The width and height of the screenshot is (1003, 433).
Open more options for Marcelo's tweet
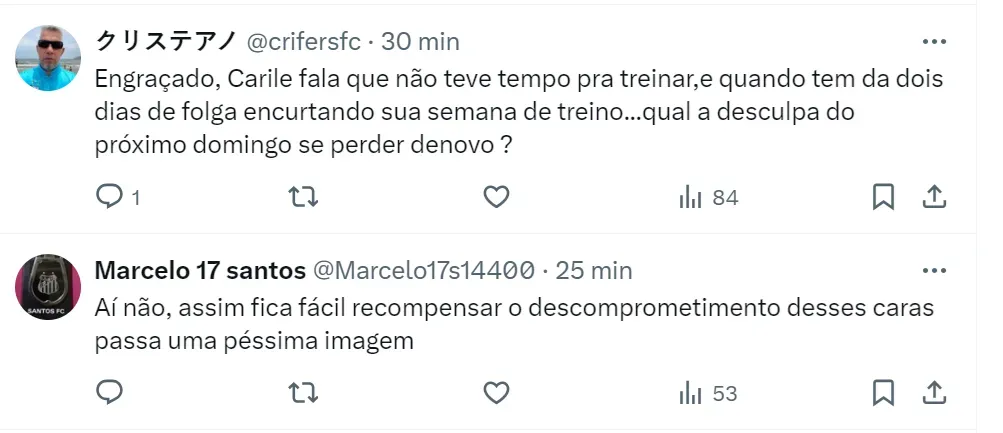[x=933, y=270]
